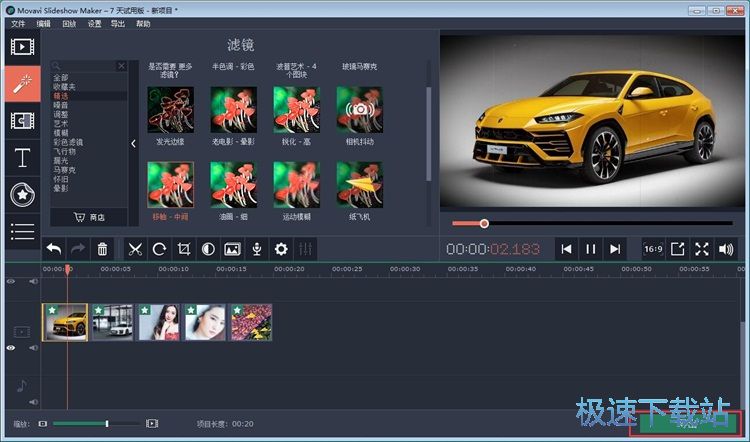Open the 16:9 aspect ratio dropdown
750x442 pixels.
(653, 249)
